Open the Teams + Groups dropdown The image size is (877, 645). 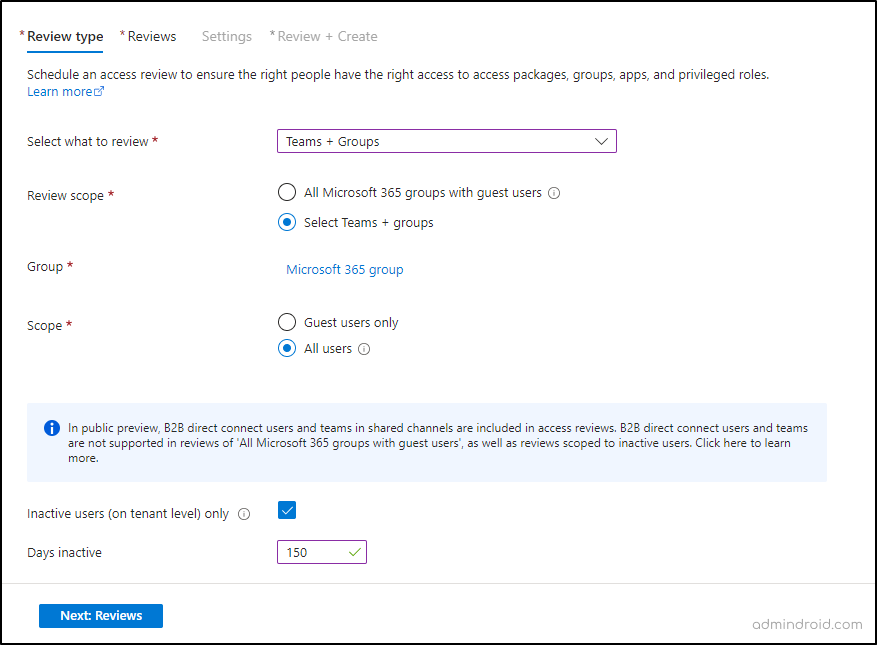tap(447, 141)
